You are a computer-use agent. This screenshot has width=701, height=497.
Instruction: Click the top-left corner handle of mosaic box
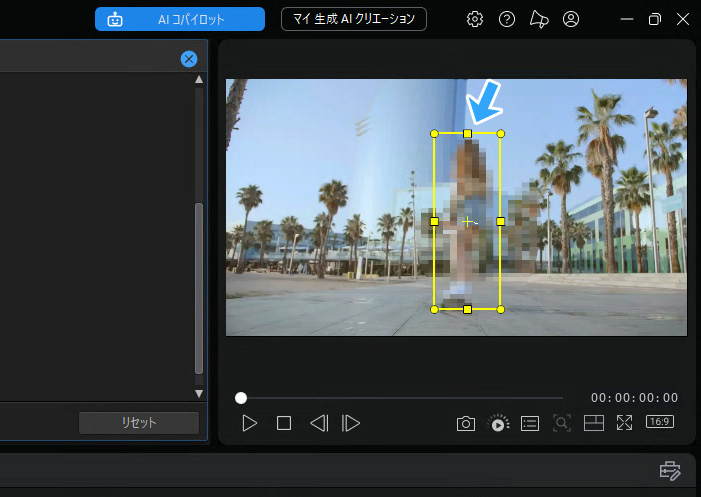(x=434, y=134)
